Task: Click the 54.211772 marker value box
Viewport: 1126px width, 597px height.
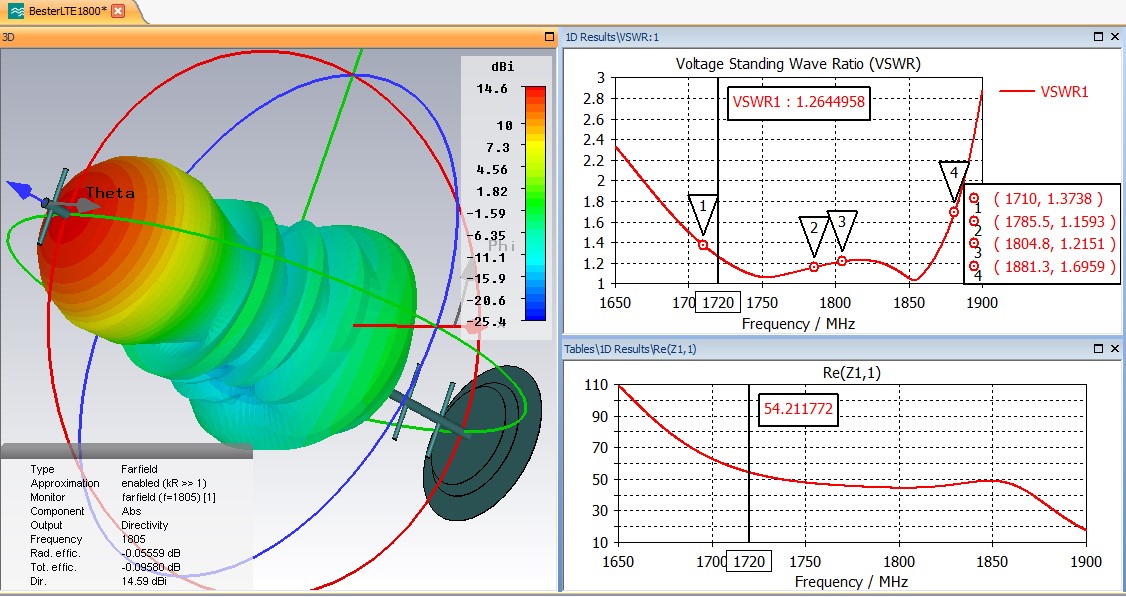Action: click(x=797, y=409)
